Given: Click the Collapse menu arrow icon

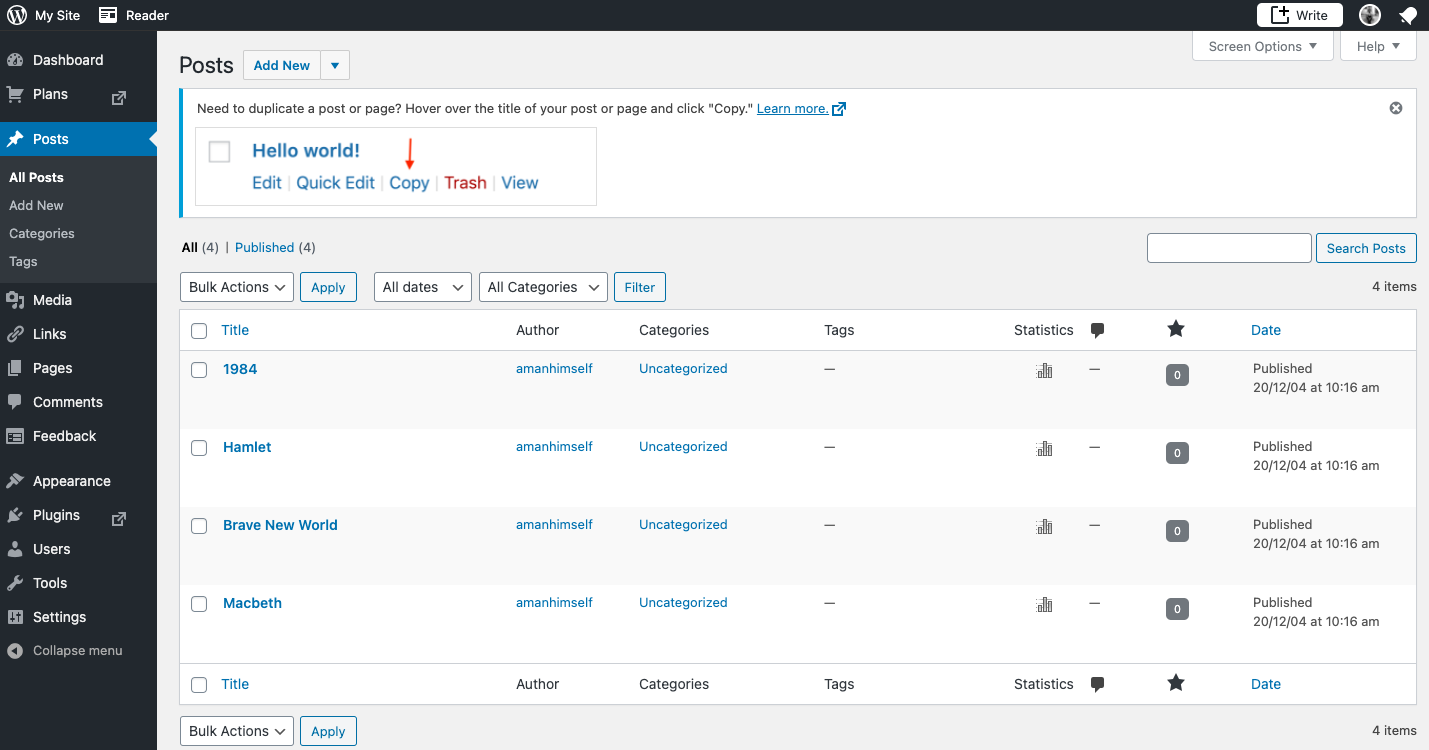Looking at the screenshot, I should 15,651.
